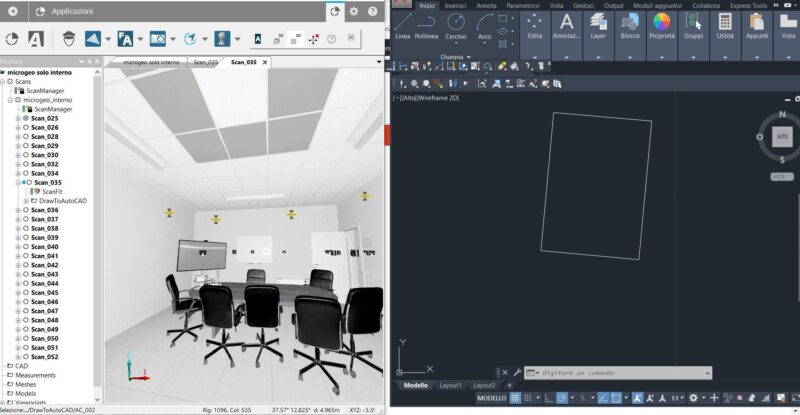Toggle the grid display in AutoCAD status bar

coord(515,398)
